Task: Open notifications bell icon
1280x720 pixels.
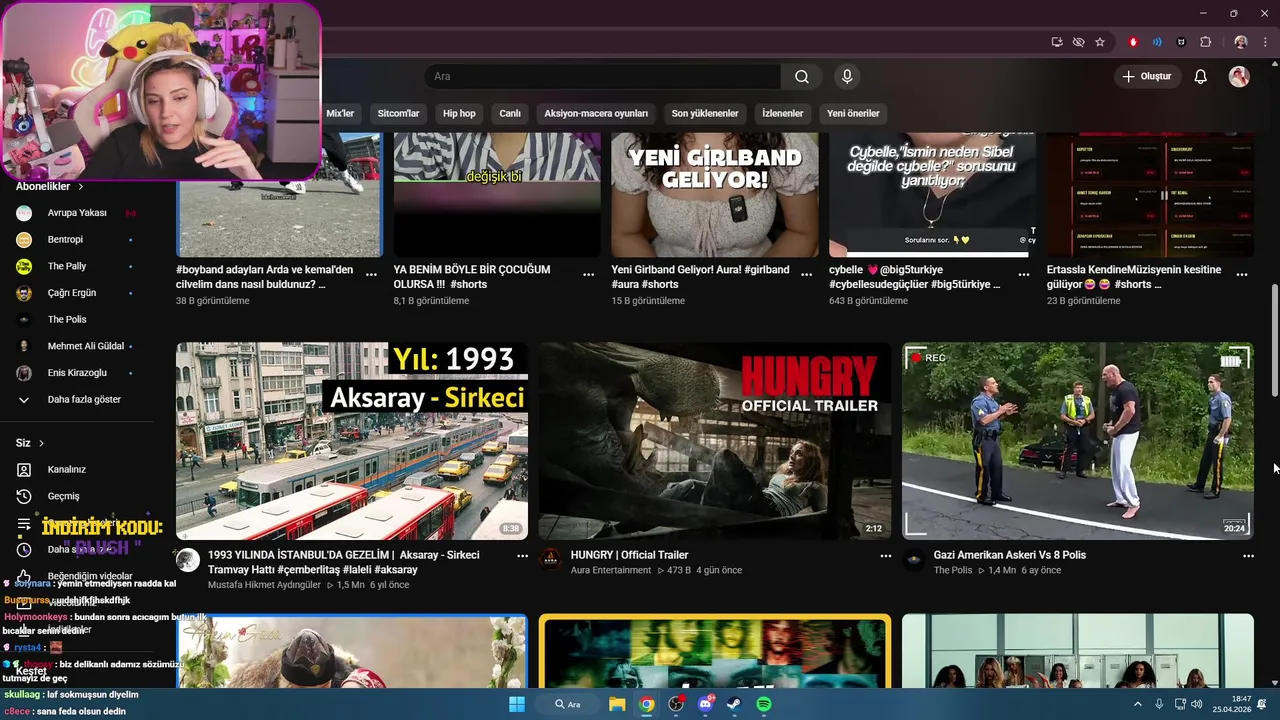Action: pyautogui.click(x=1201, y=77)
